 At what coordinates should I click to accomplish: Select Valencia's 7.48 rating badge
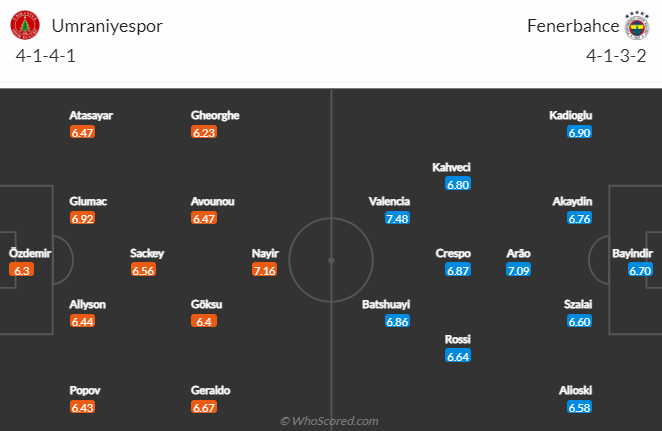397,219
